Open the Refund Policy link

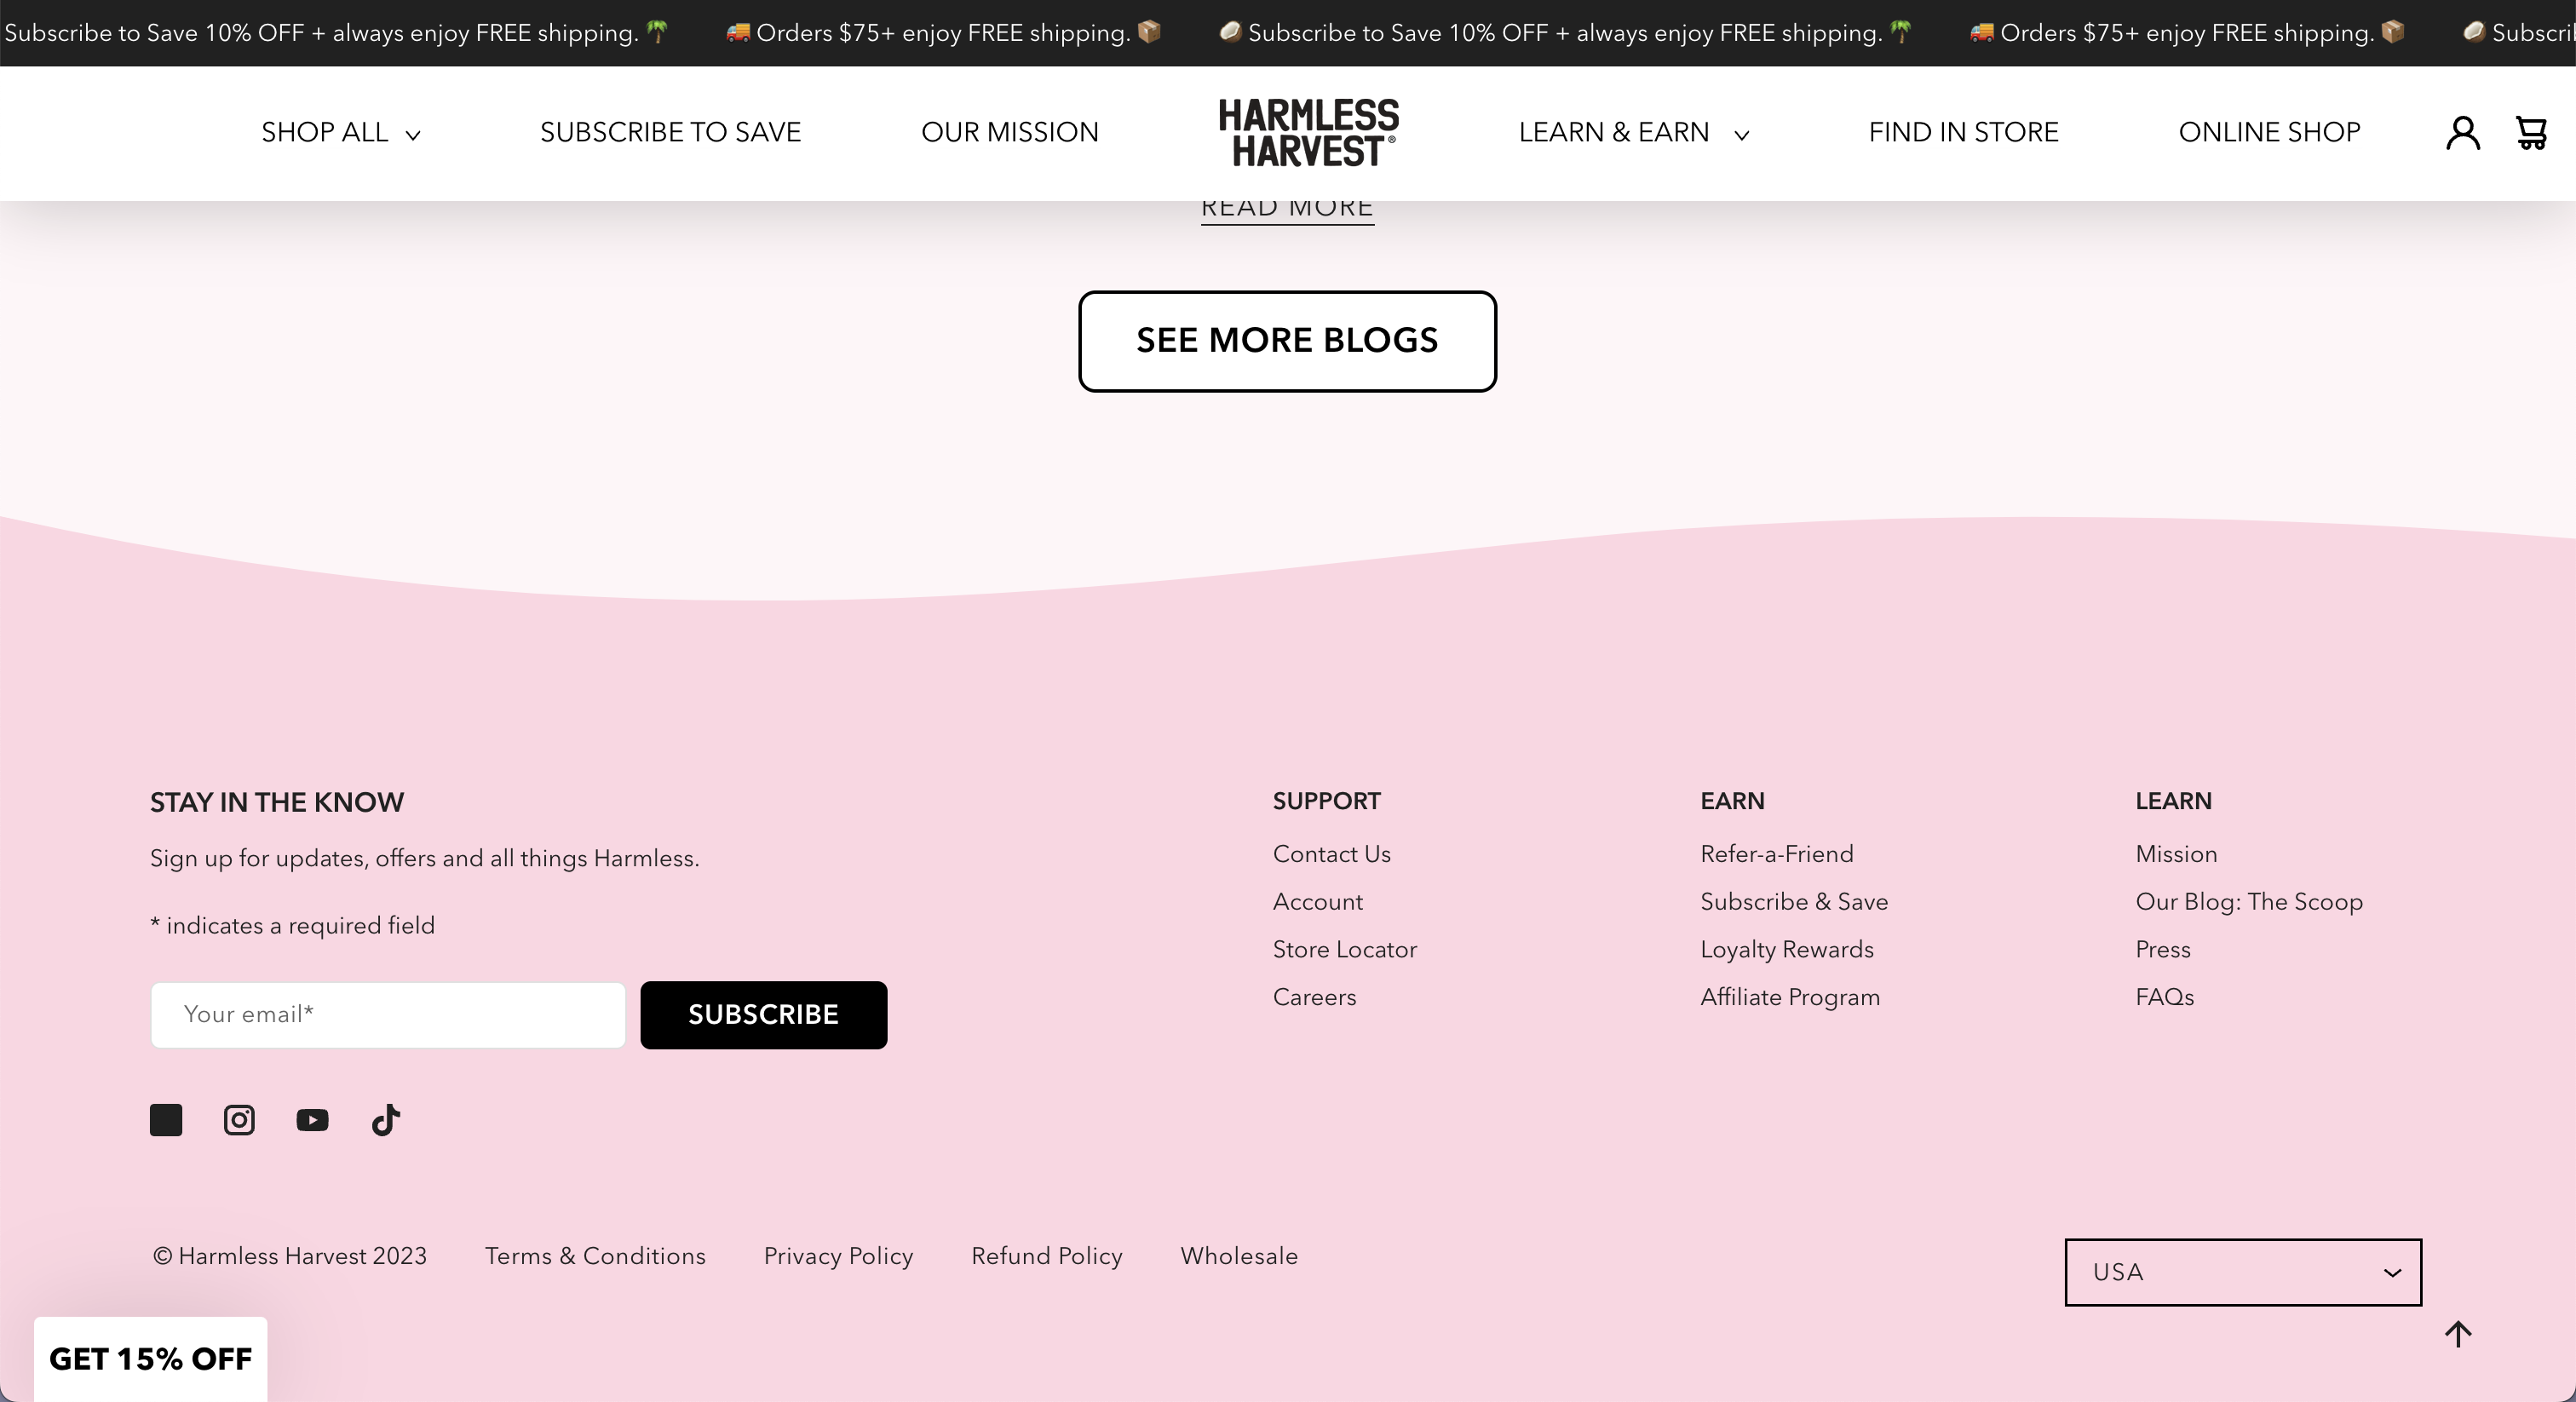tap(1047, 1257)
